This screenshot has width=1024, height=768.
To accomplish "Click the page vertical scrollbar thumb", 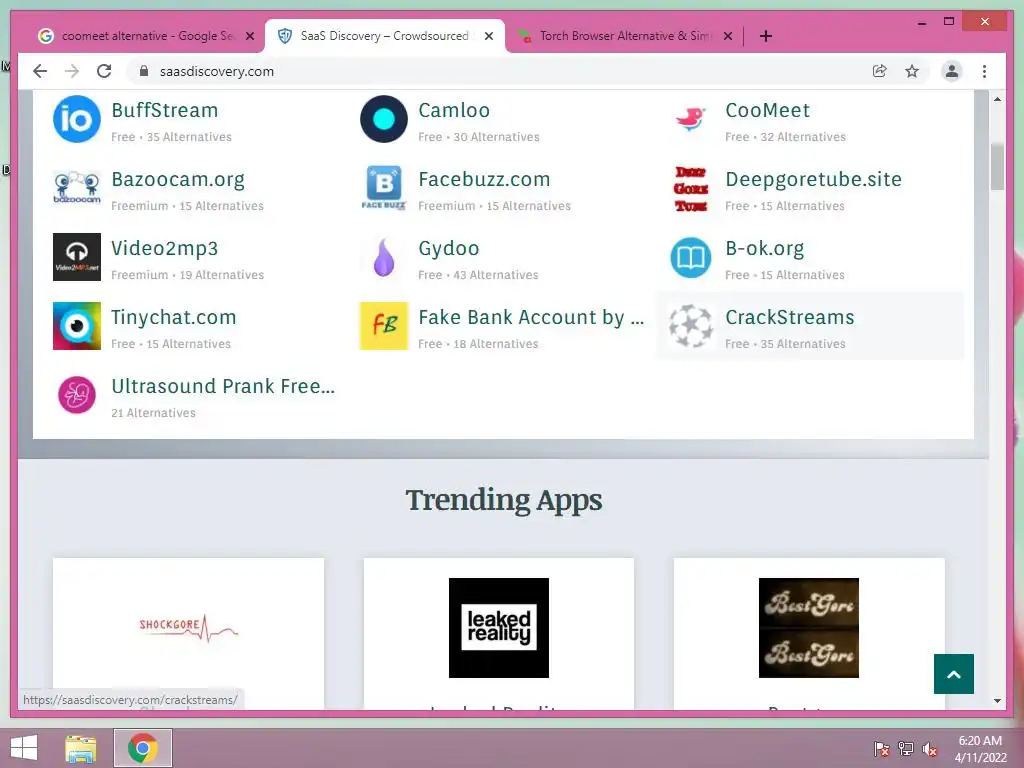I will 997,167.
